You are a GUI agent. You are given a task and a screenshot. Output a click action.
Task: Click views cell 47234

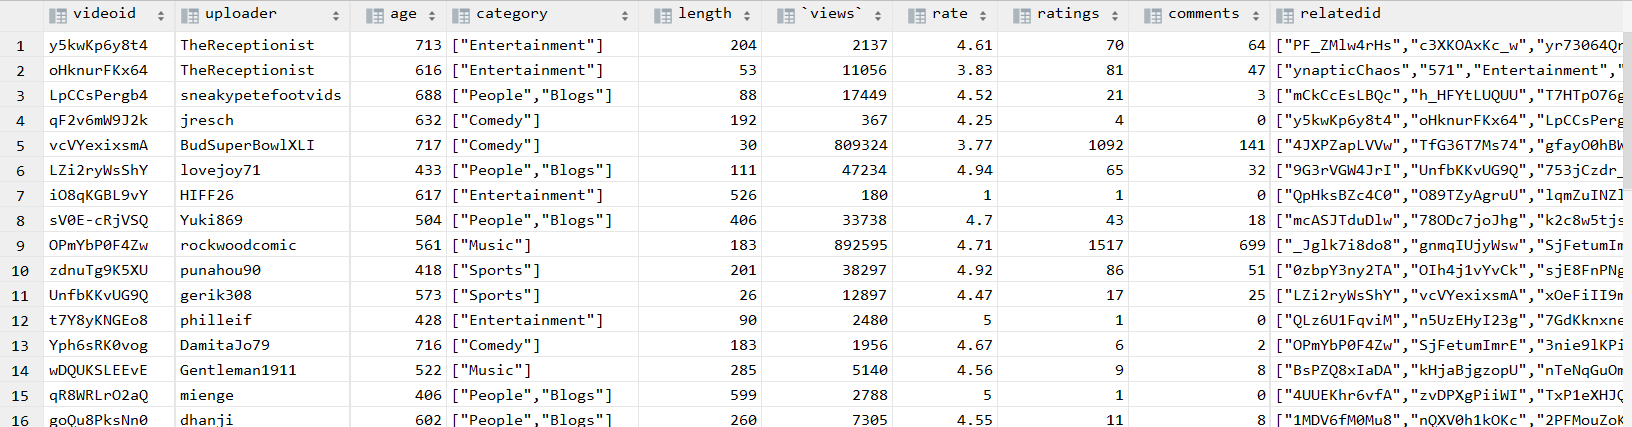click(x=865, y=170)
